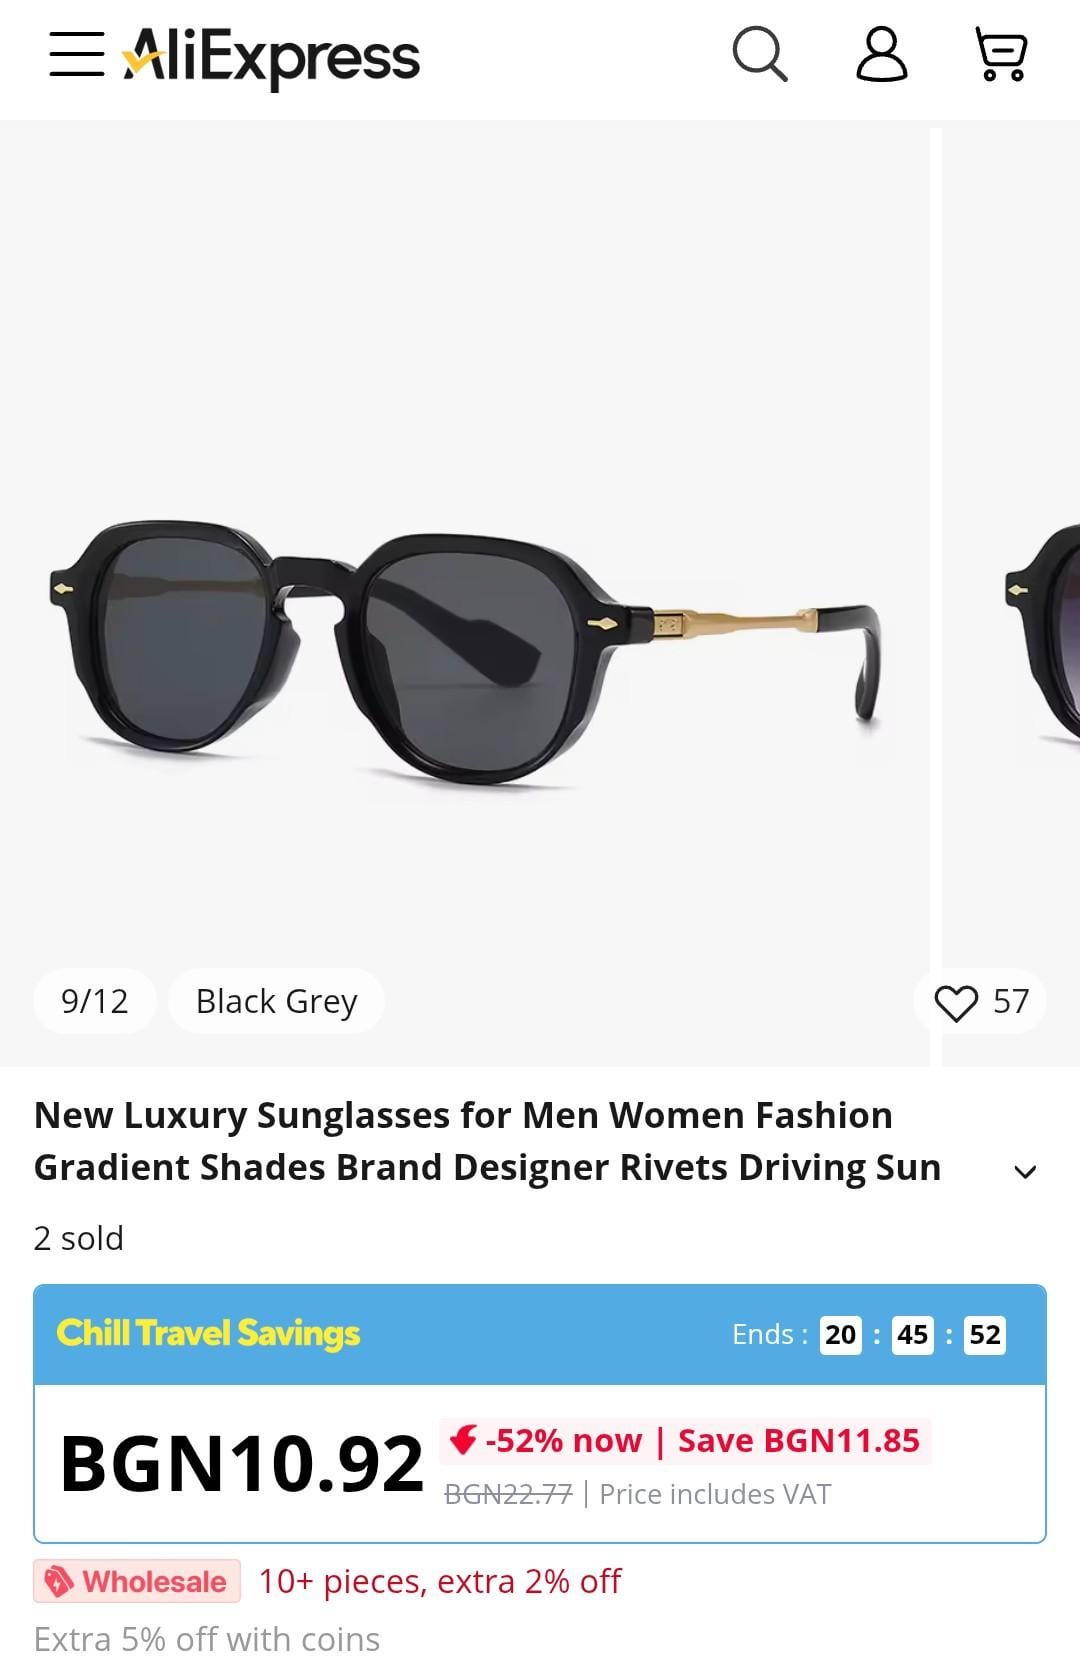Tap the 9/12 image counter

(x=95, y=1001)
